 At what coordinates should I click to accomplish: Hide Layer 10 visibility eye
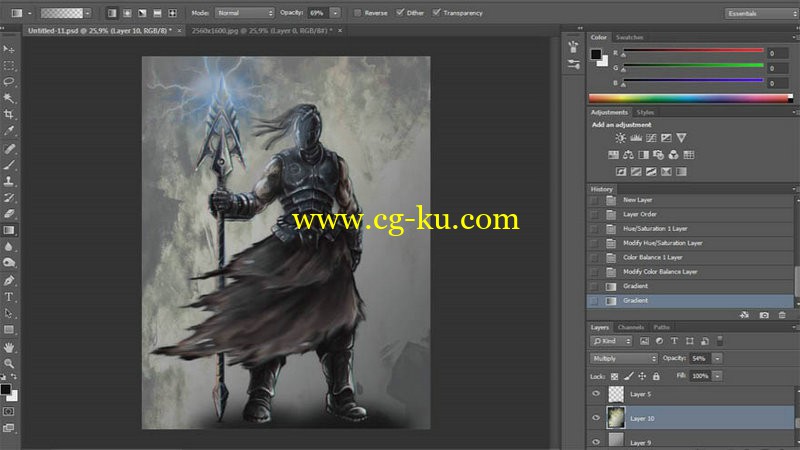click(596, 418)
